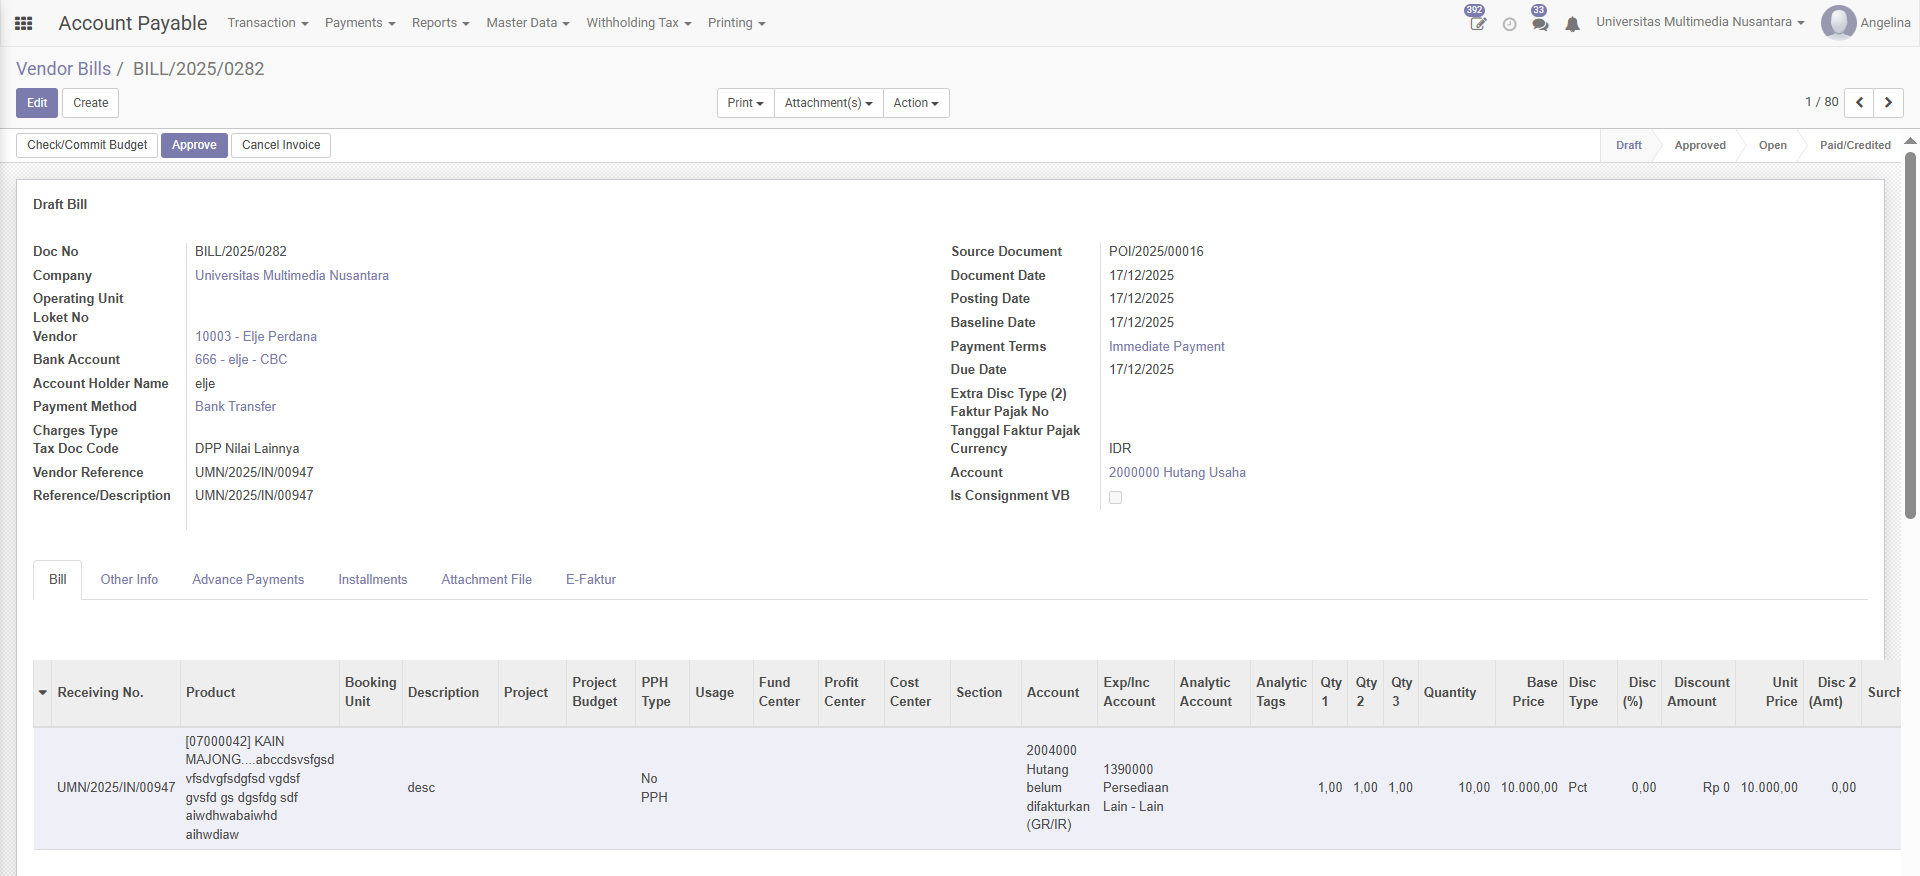Click the vertical page scrollbar
Viewport: 1920px width, 876px height.
(x=1910, y=335)
